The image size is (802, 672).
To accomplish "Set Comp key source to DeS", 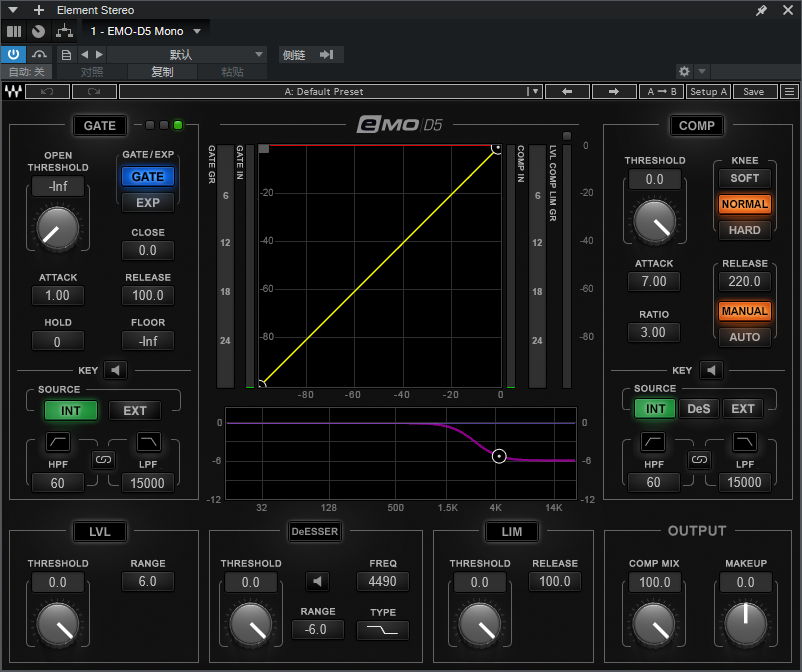I will [699, 409].
